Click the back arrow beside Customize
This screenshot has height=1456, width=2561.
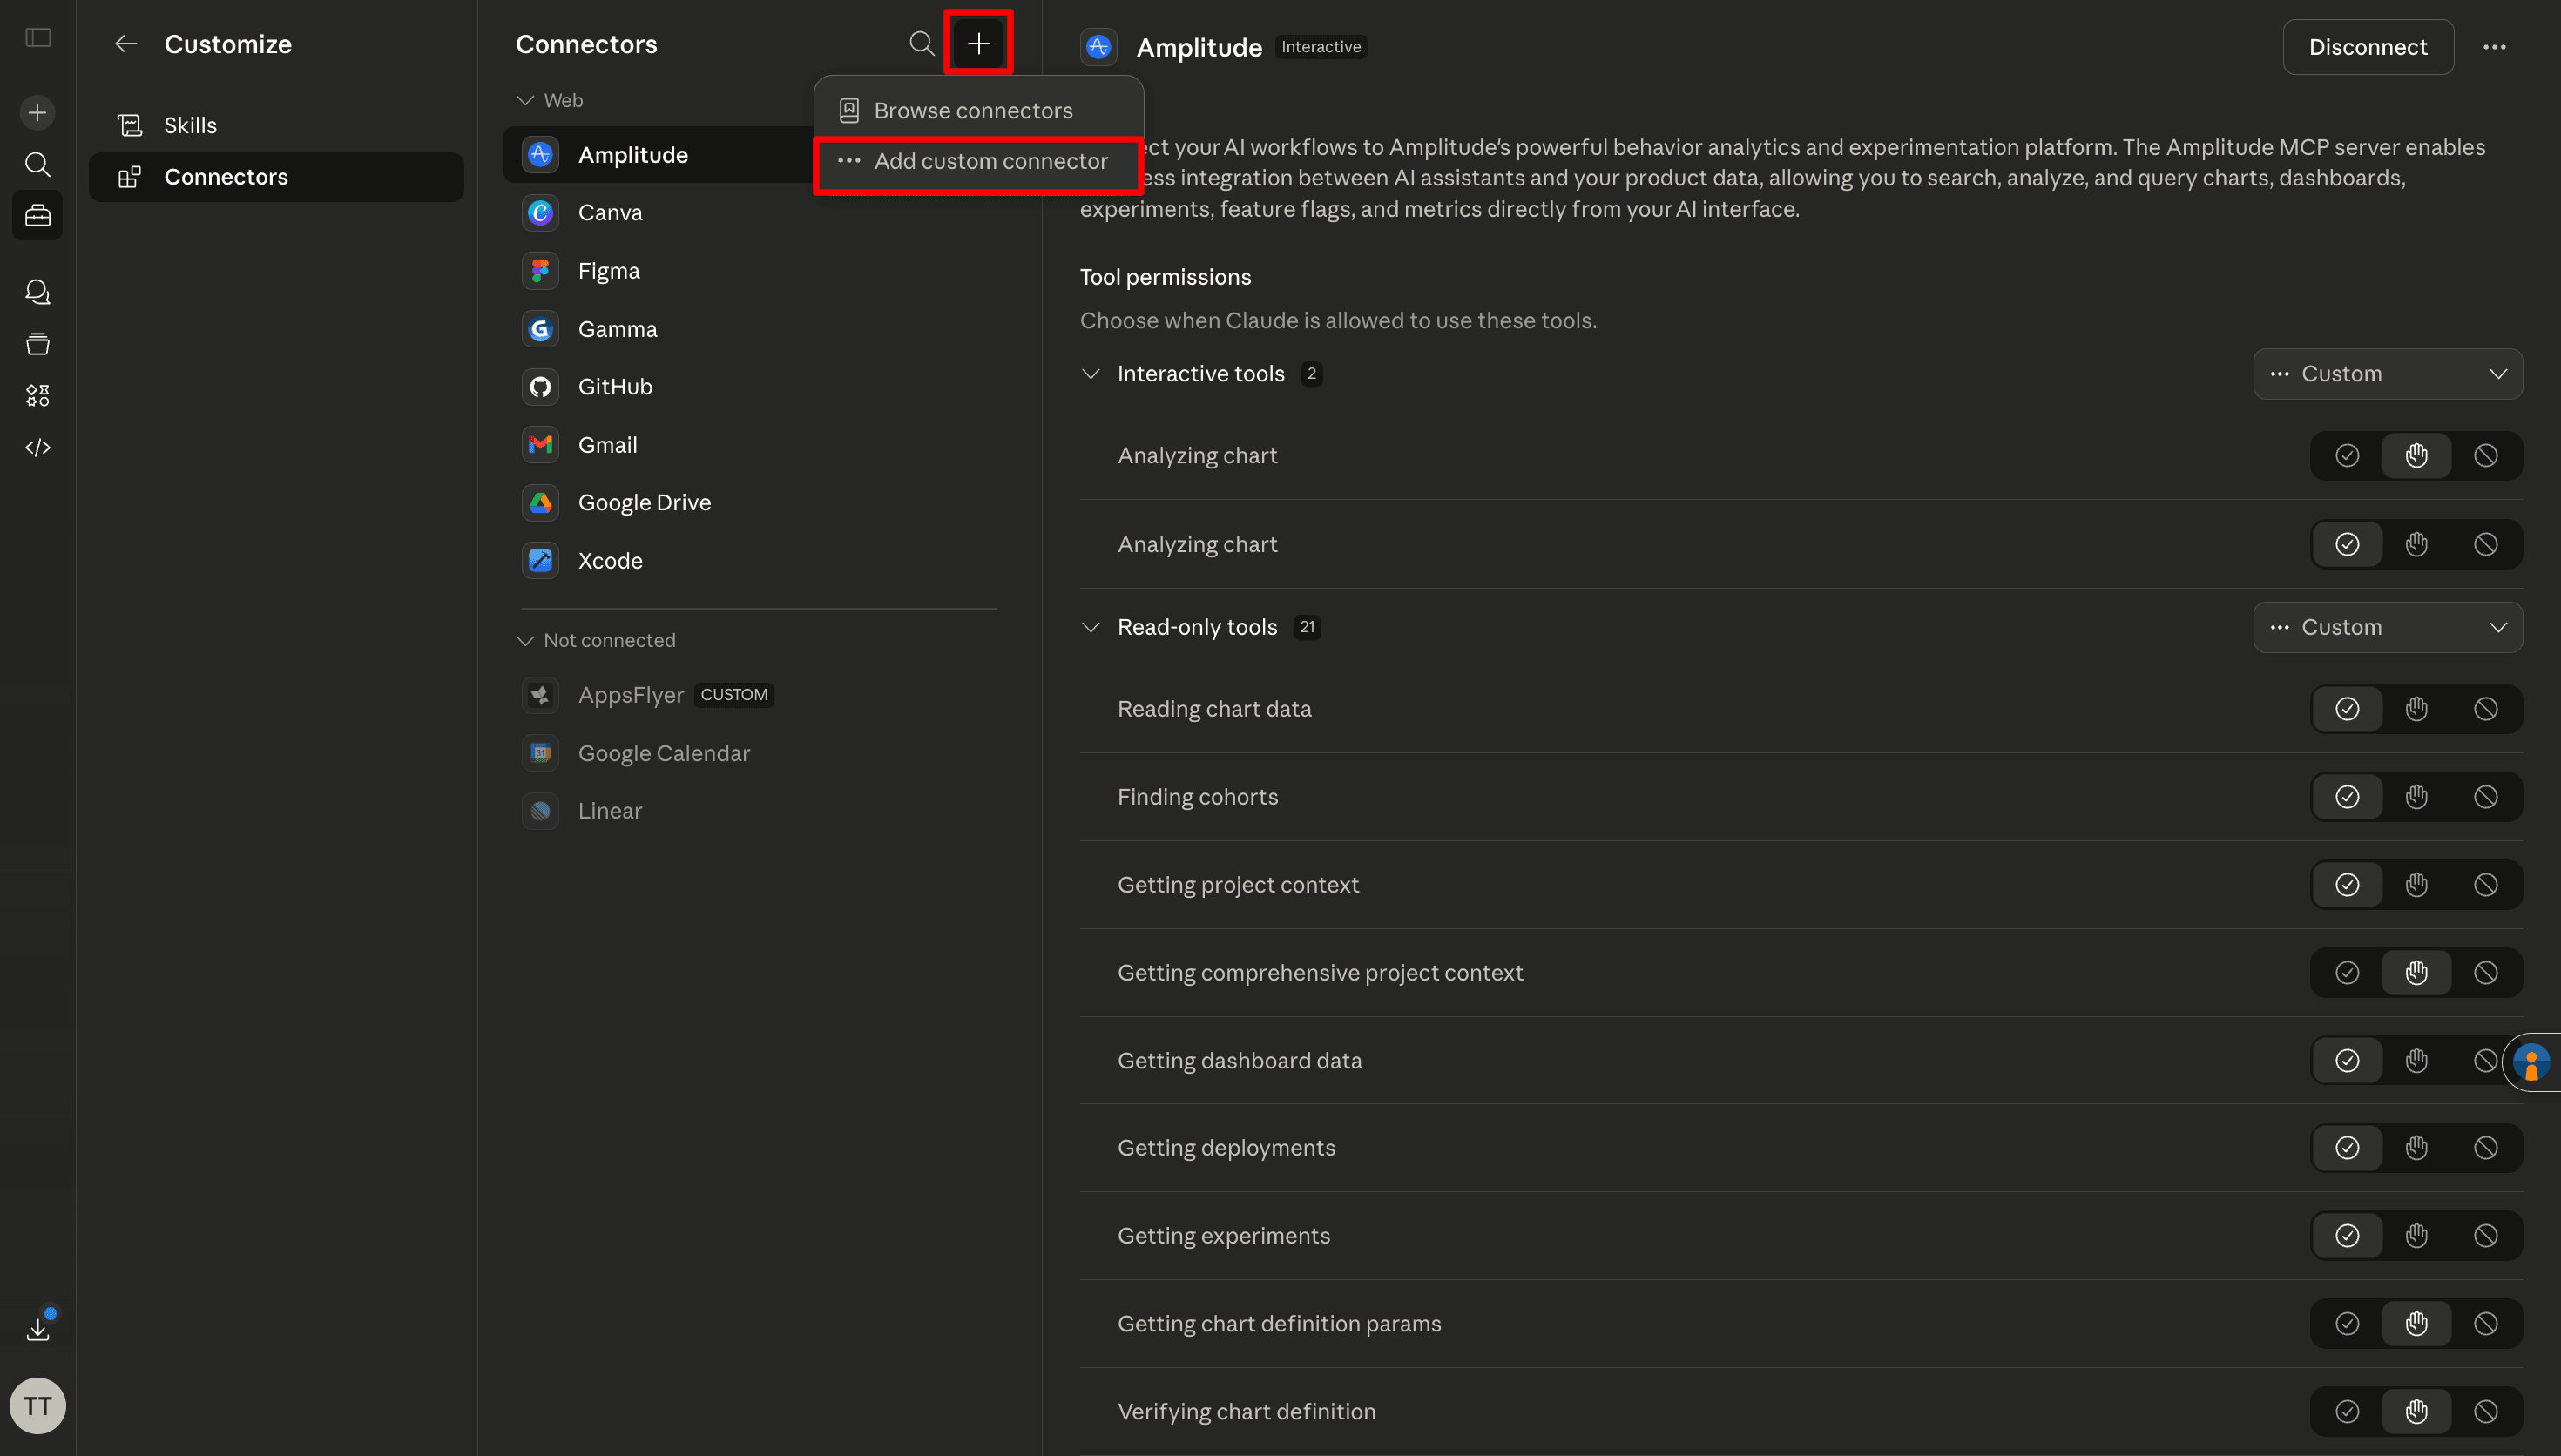point(126,44)
